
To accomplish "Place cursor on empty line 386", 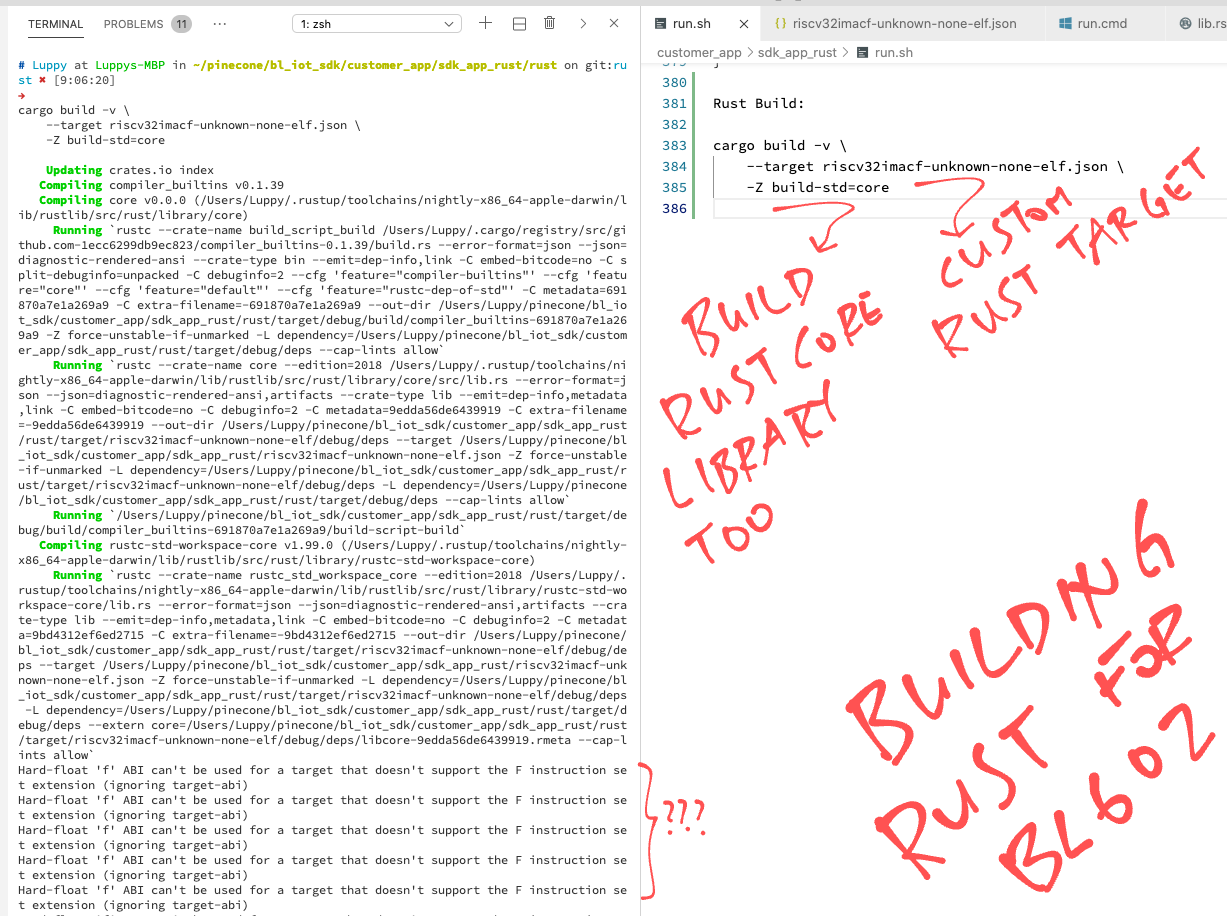I will [900, 208].
